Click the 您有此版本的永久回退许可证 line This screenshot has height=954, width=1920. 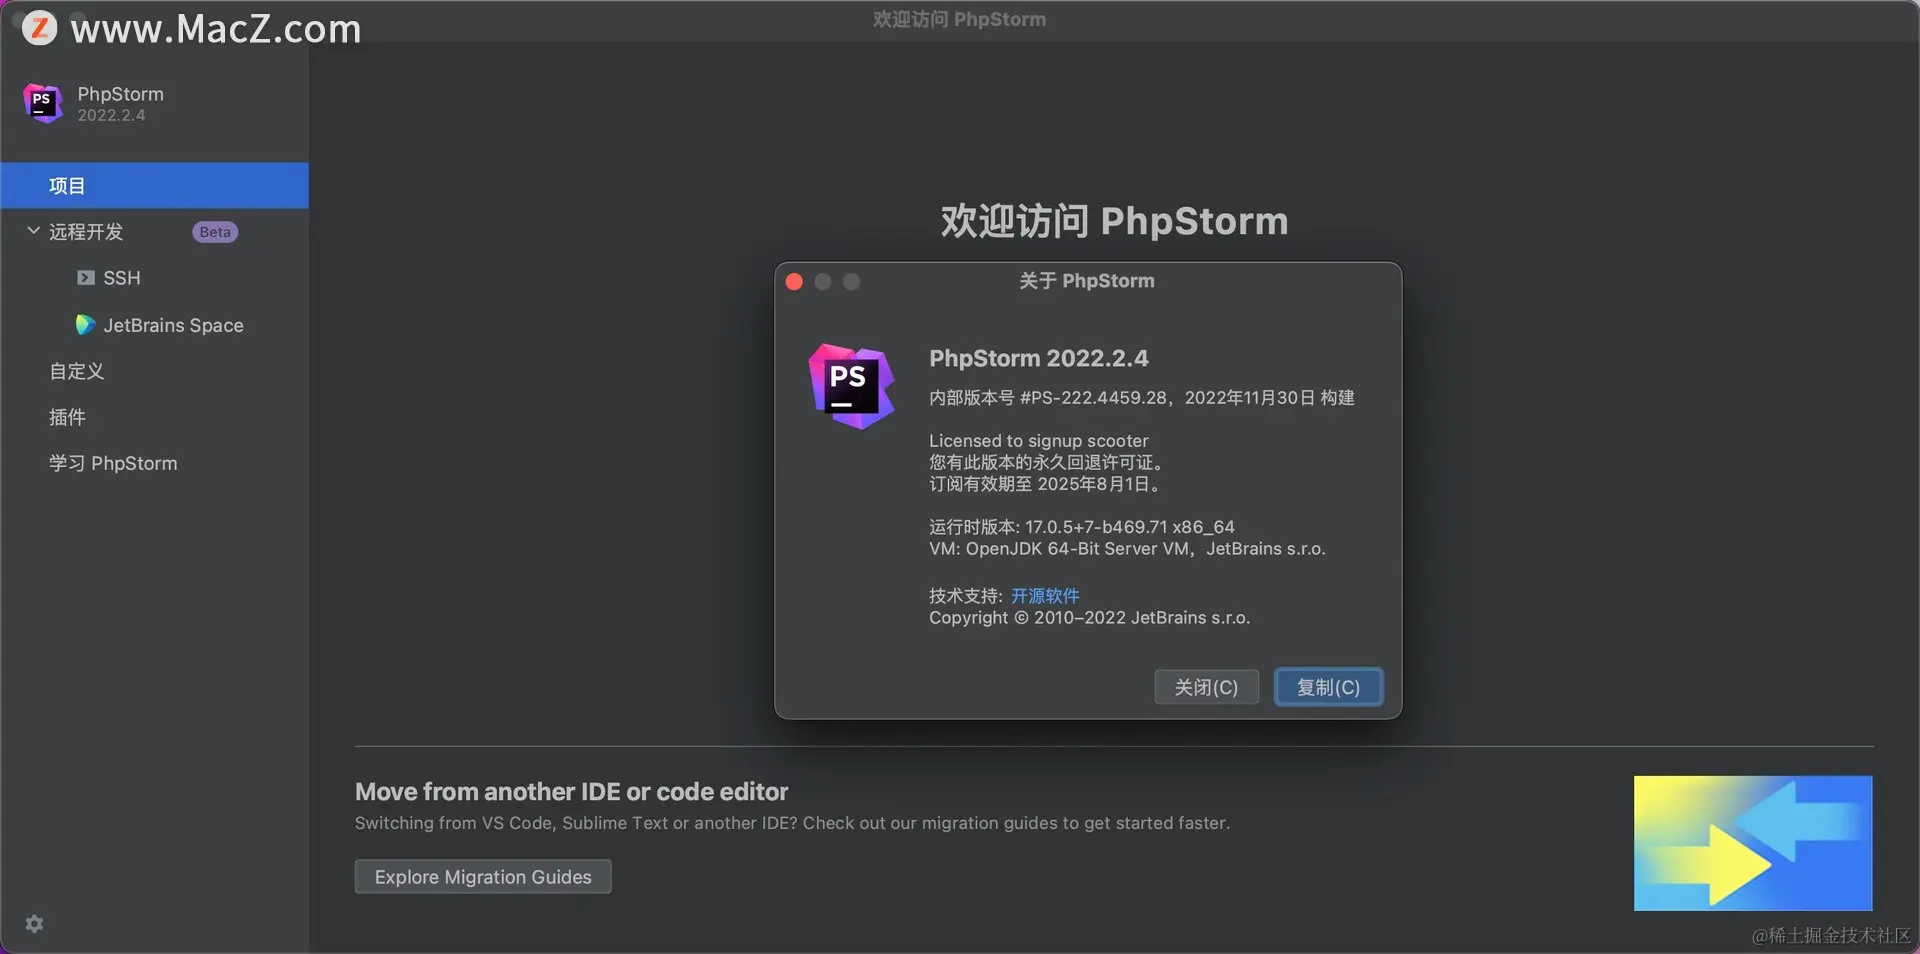point(1047,463)
